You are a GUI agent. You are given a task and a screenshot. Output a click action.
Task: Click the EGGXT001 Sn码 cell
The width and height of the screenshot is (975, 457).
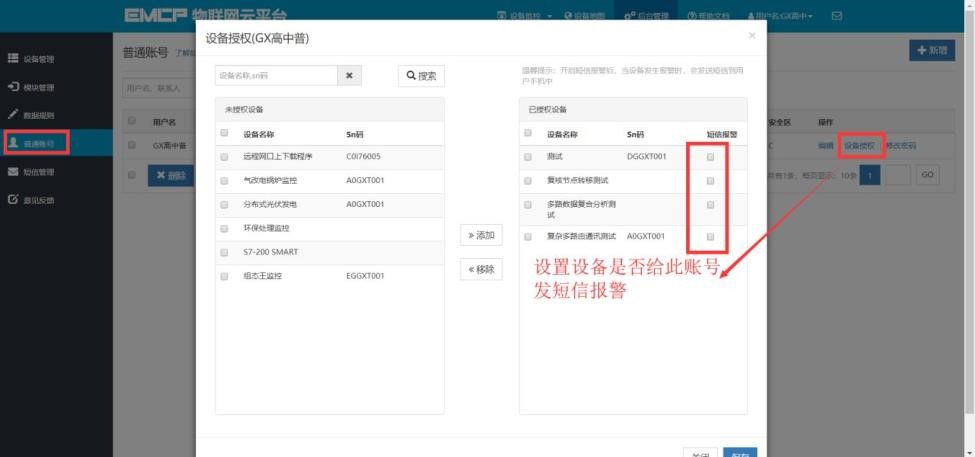tap(365, 275)
